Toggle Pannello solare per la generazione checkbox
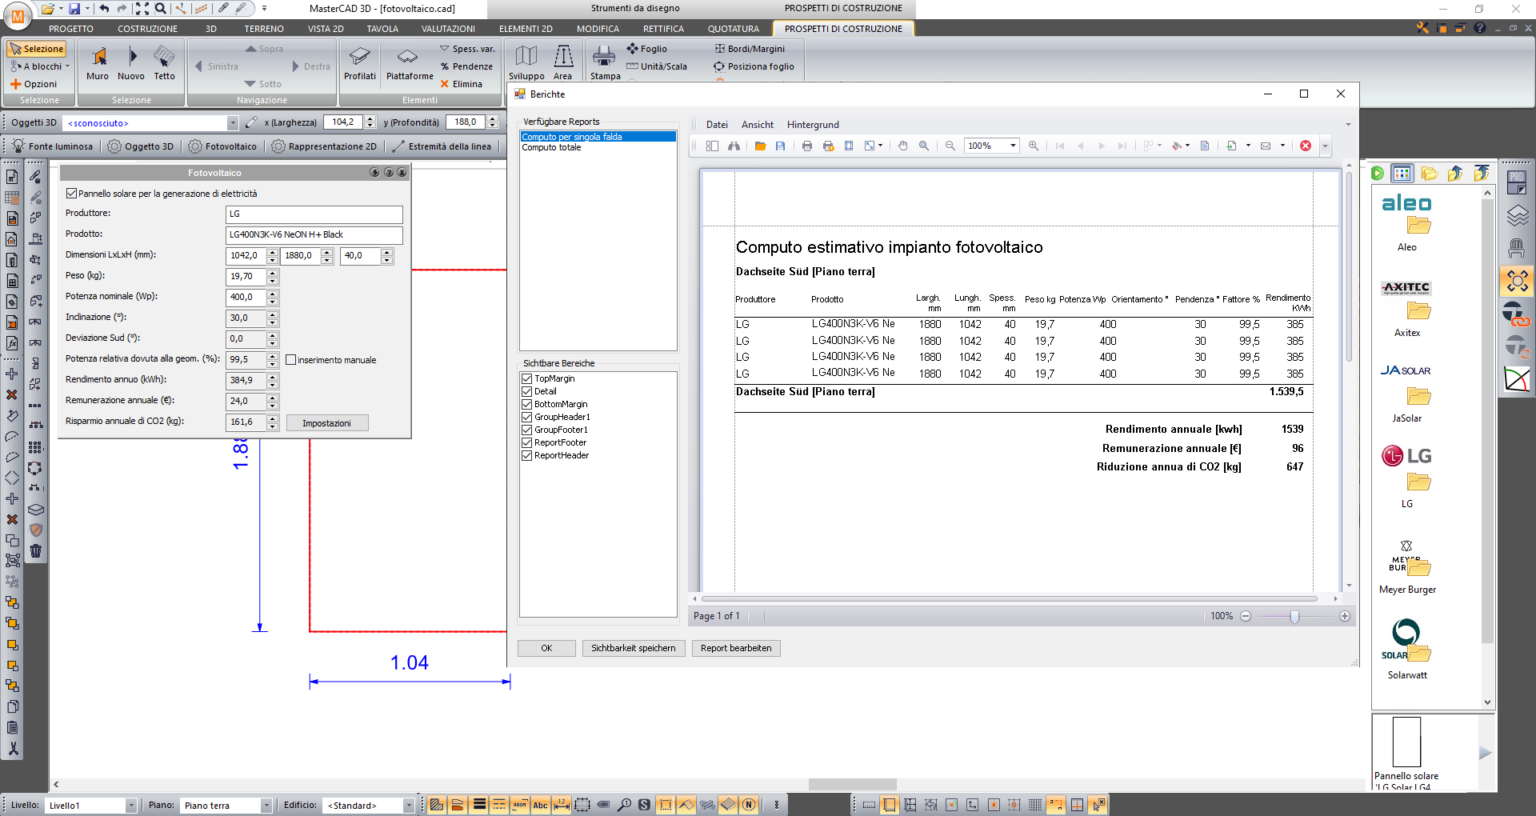 coord(71,194)
